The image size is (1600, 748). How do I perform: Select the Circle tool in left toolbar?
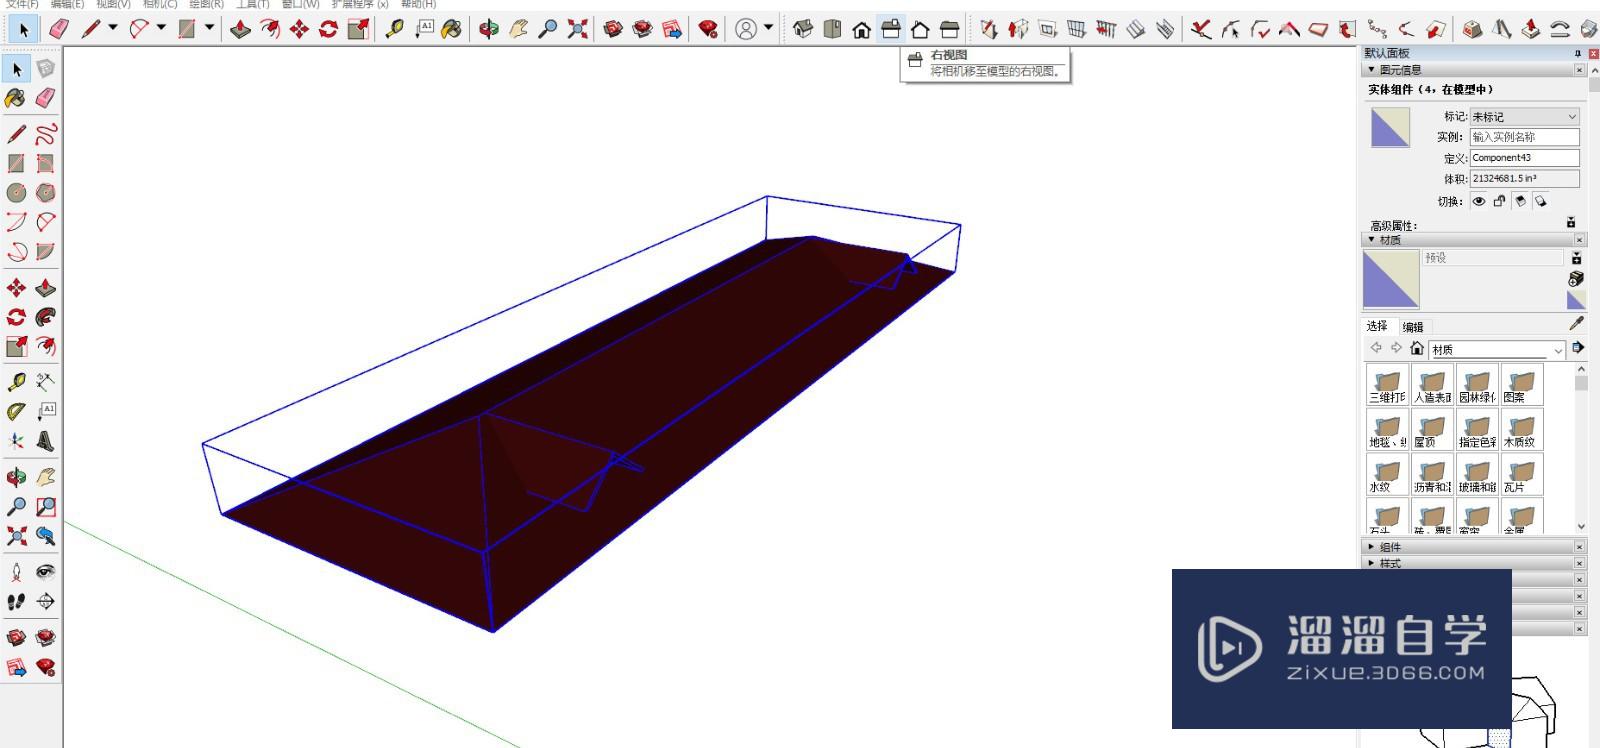click(16, 193)
